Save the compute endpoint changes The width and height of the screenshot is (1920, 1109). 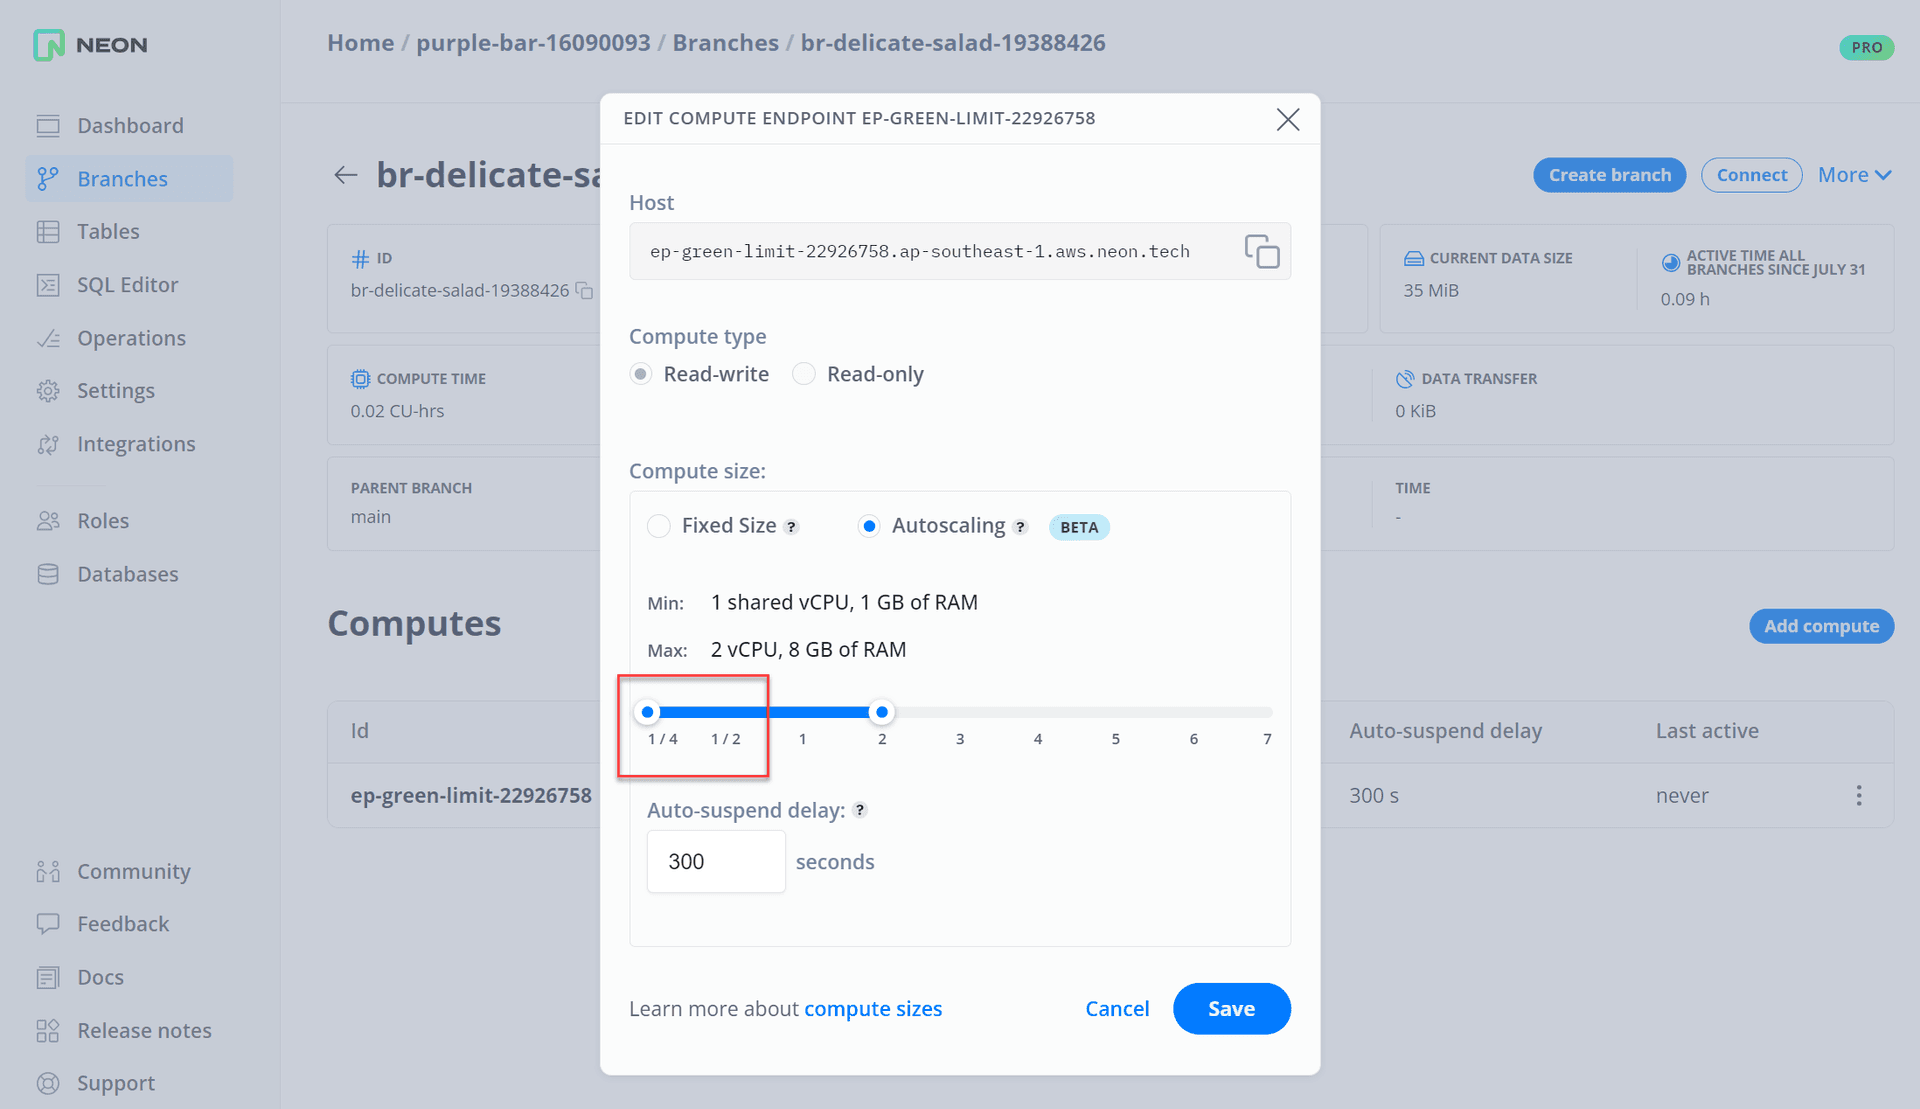(1231, 1008)
